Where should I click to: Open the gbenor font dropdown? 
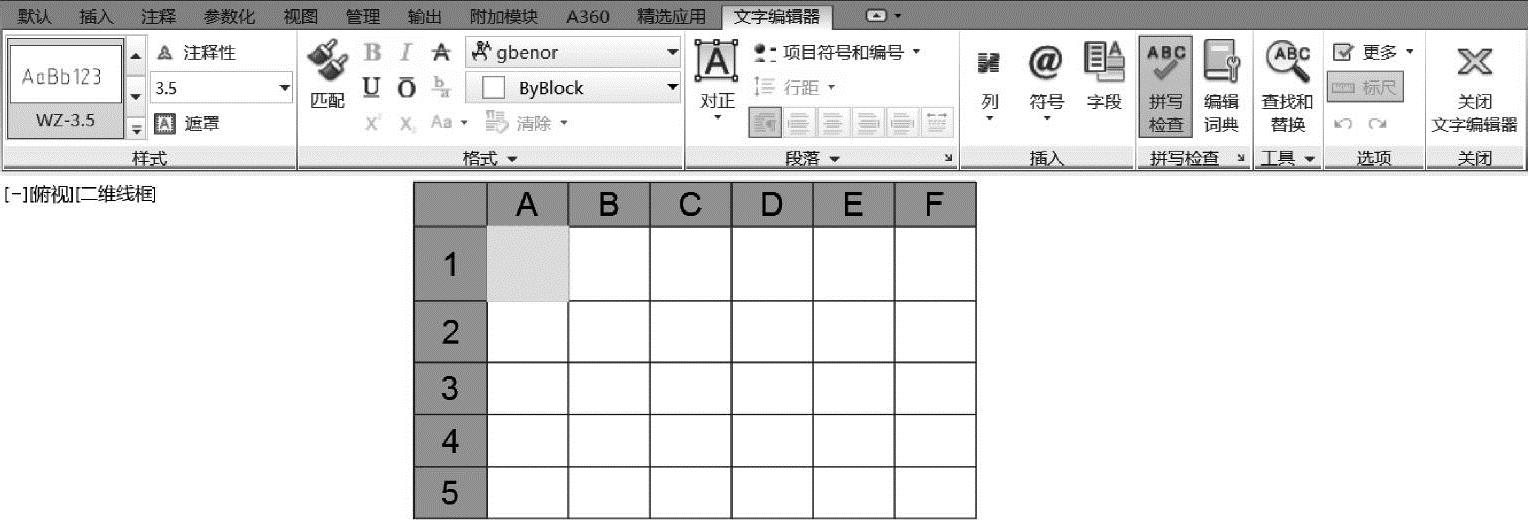[573, 52]
